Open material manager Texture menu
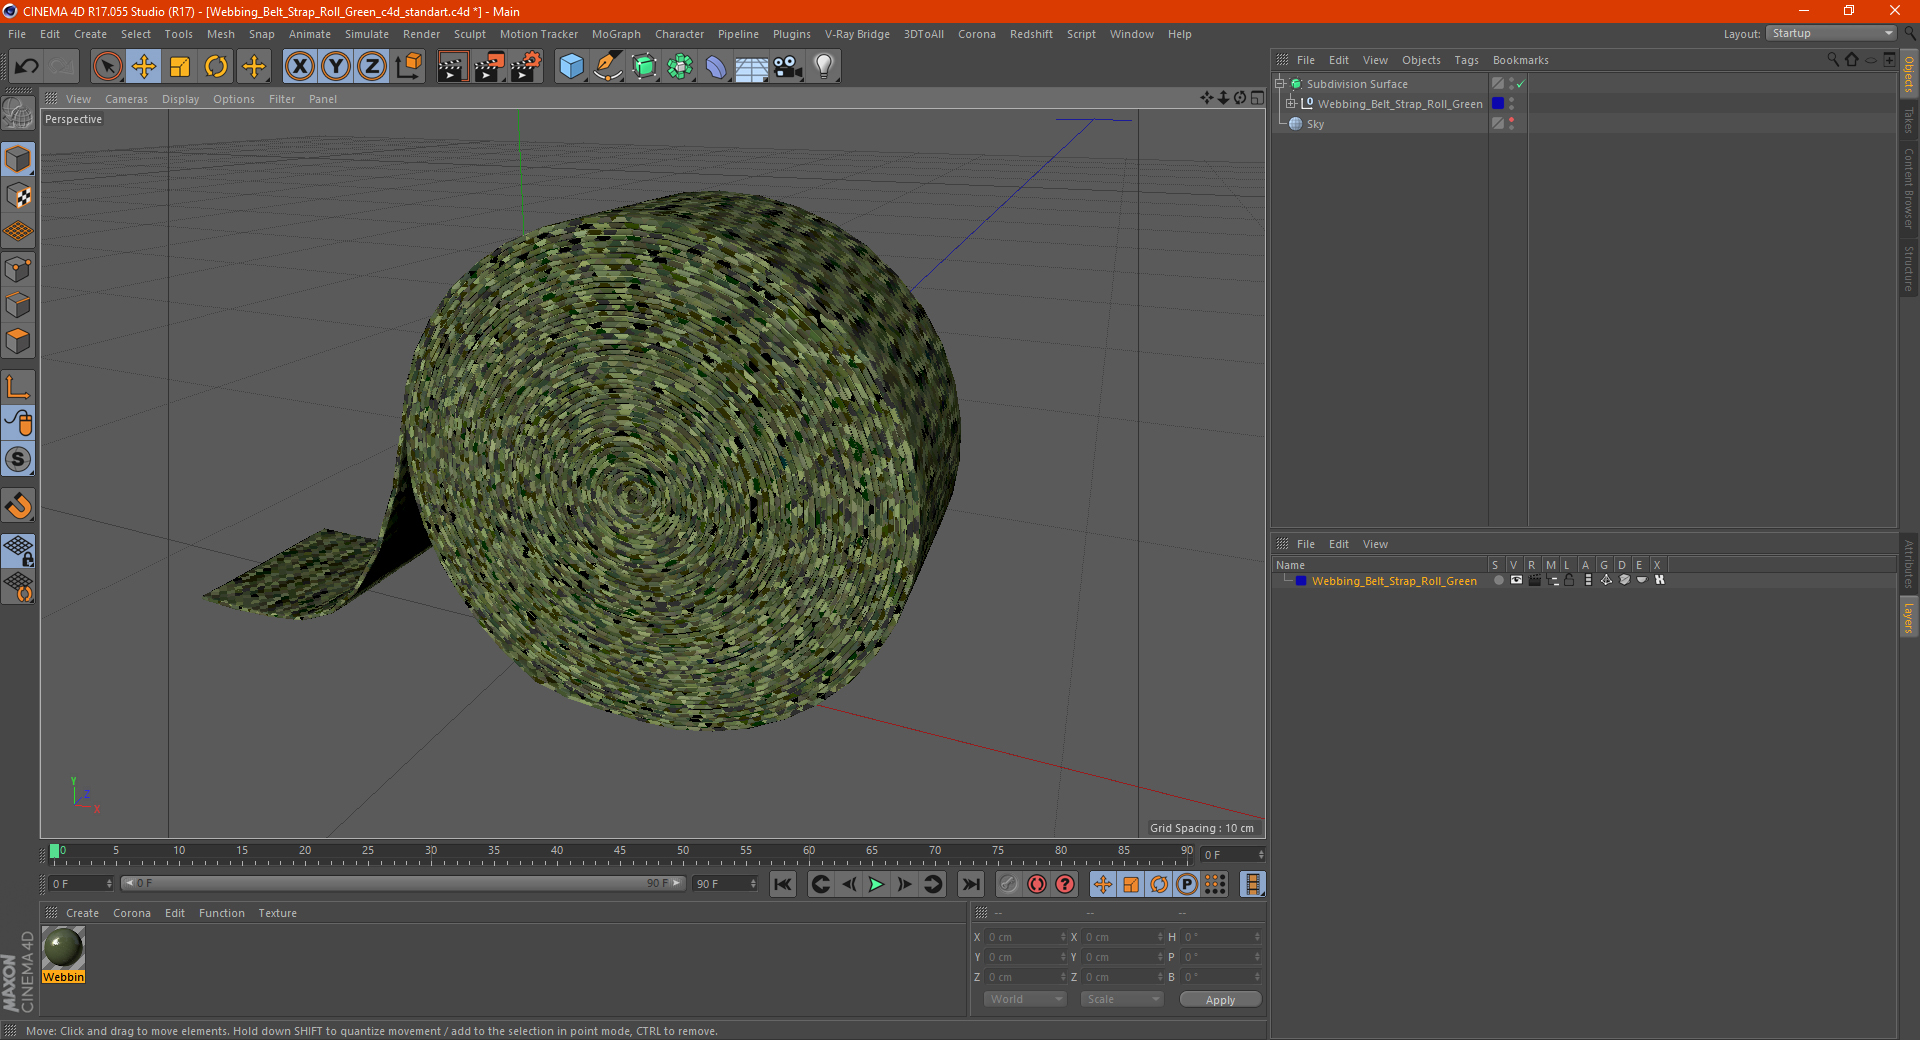Viewport: 1920px width, 1040px height. (x=277, y=913)
